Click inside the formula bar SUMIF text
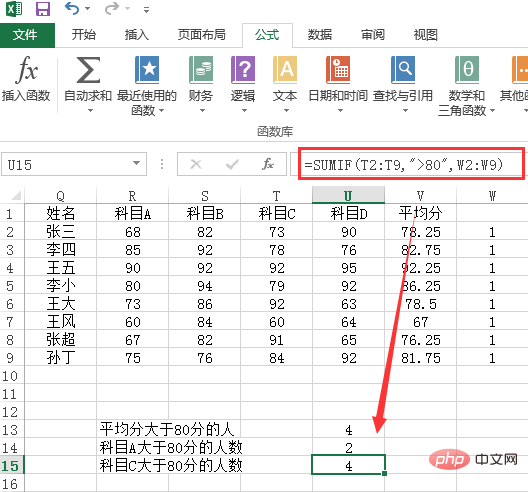This screenshot has width=528, height=492. click(x=403, y=165)
